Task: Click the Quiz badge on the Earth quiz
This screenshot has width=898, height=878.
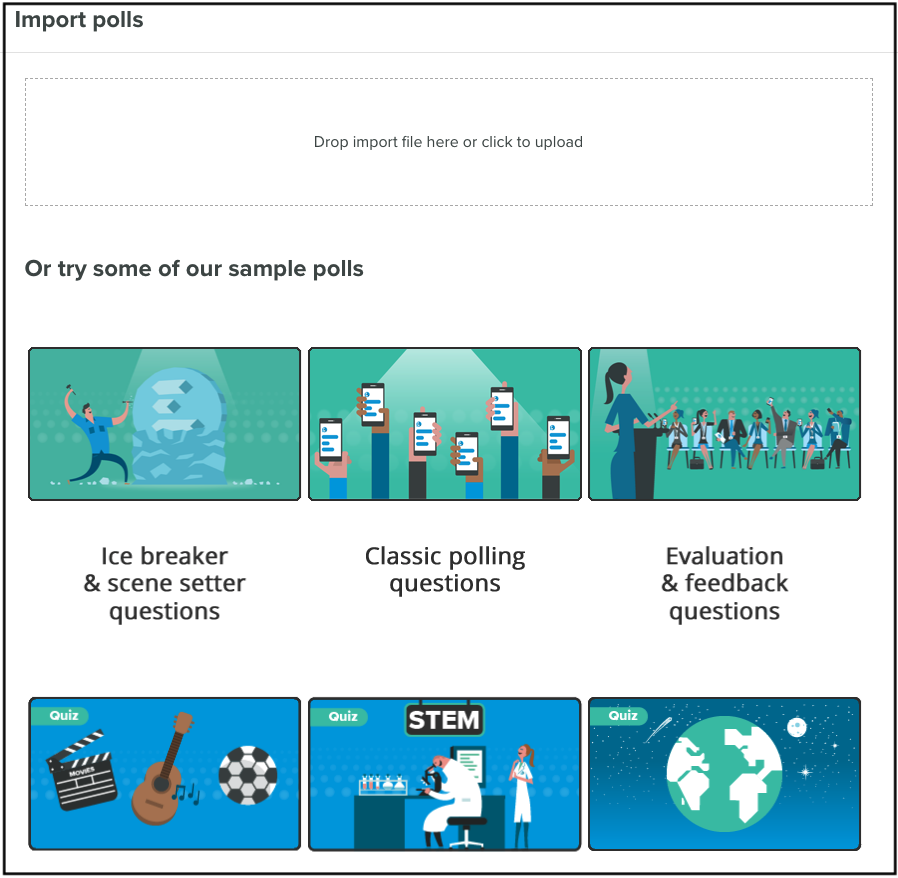Action: coord(620,715)
